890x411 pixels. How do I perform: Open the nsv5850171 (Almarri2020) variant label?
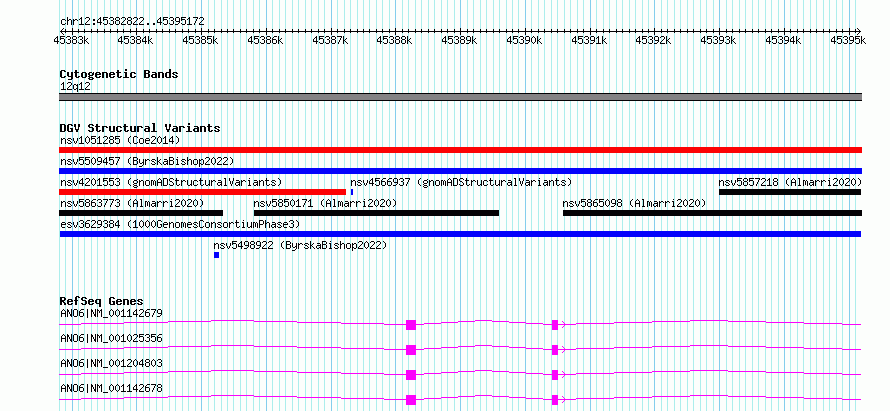pos(325,203)
